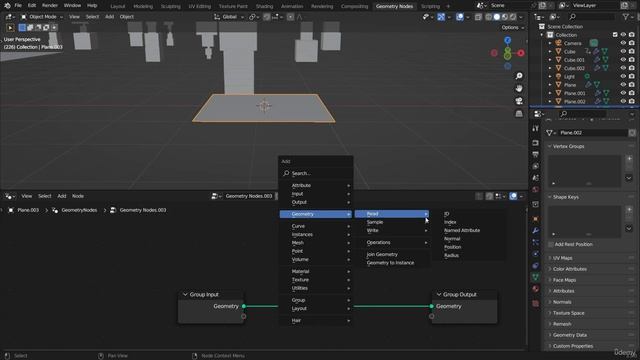Viewport: 640px width, 360px height.
Task: Add a shape key with the plus button
Action: tap(629, 209)
